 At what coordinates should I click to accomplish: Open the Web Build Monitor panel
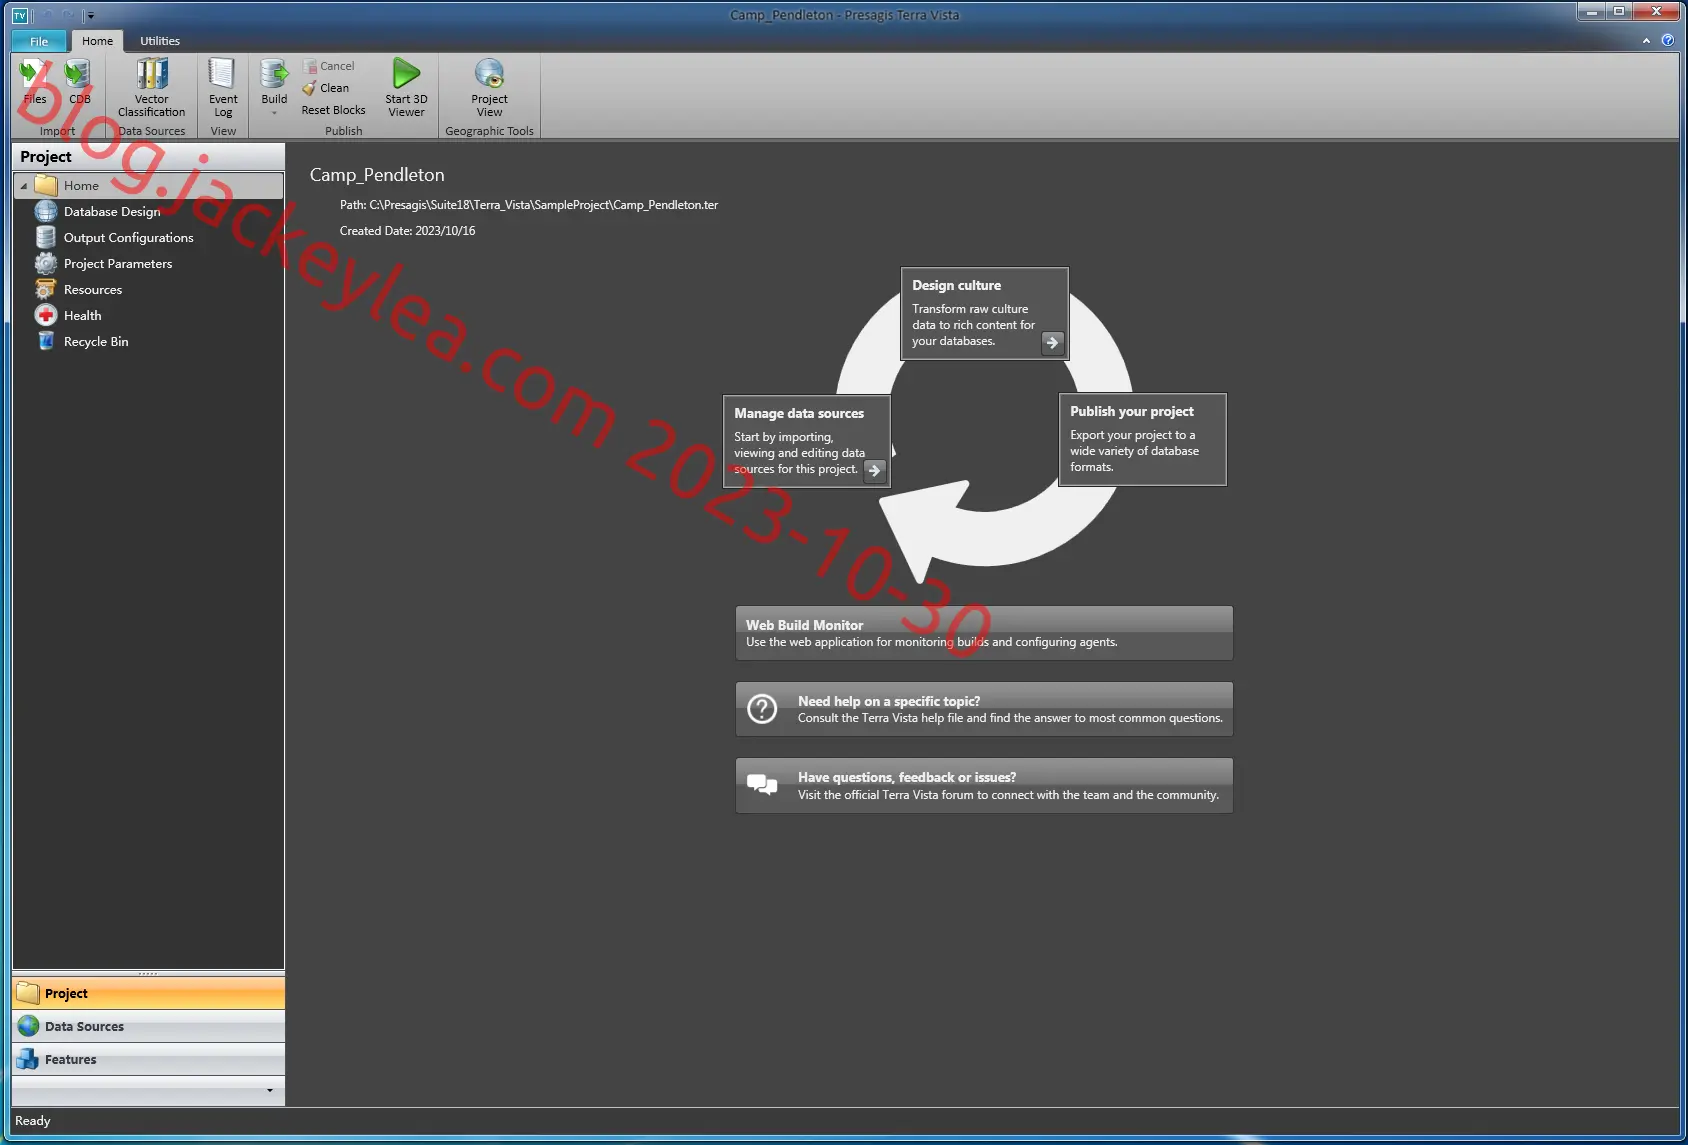(984, 633)
